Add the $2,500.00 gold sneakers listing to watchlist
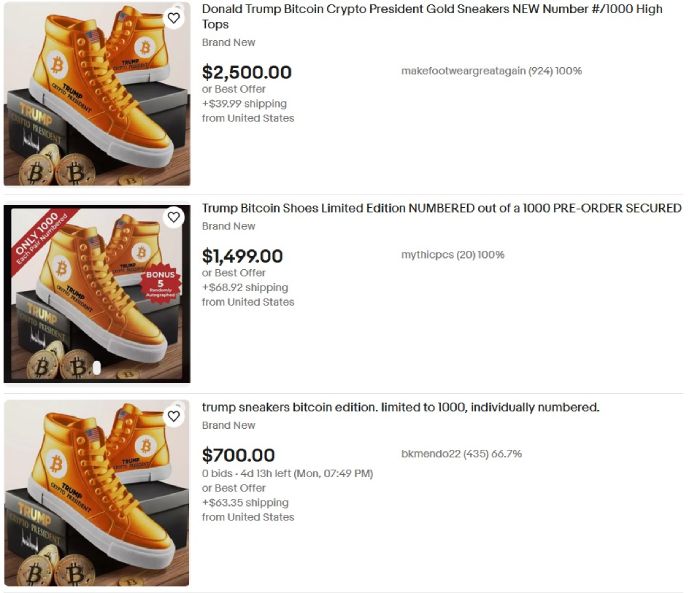The image size is (700, 593). [174, 18]
